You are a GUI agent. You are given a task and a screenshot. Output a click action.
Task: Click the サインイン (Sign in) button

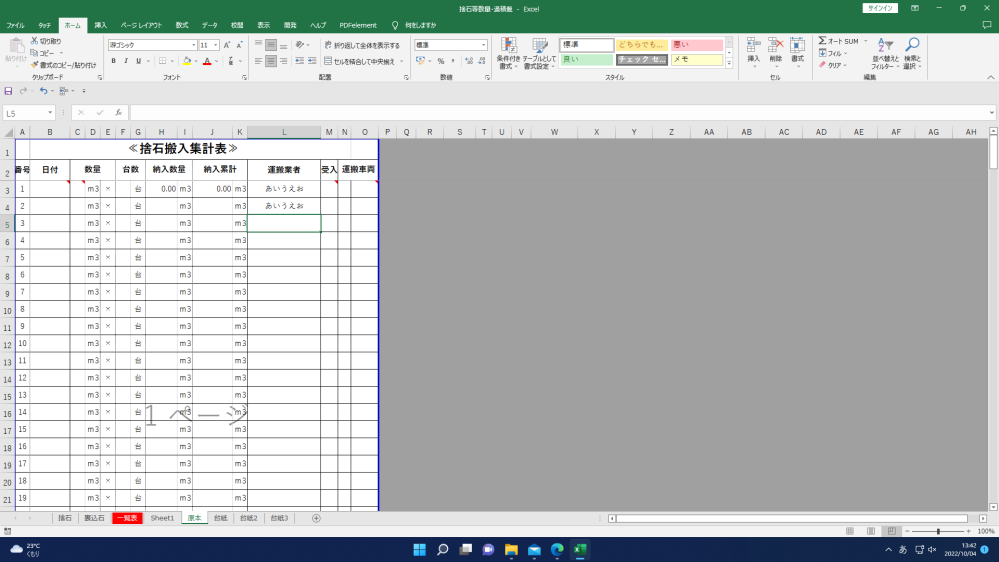[x=880, y=8]
